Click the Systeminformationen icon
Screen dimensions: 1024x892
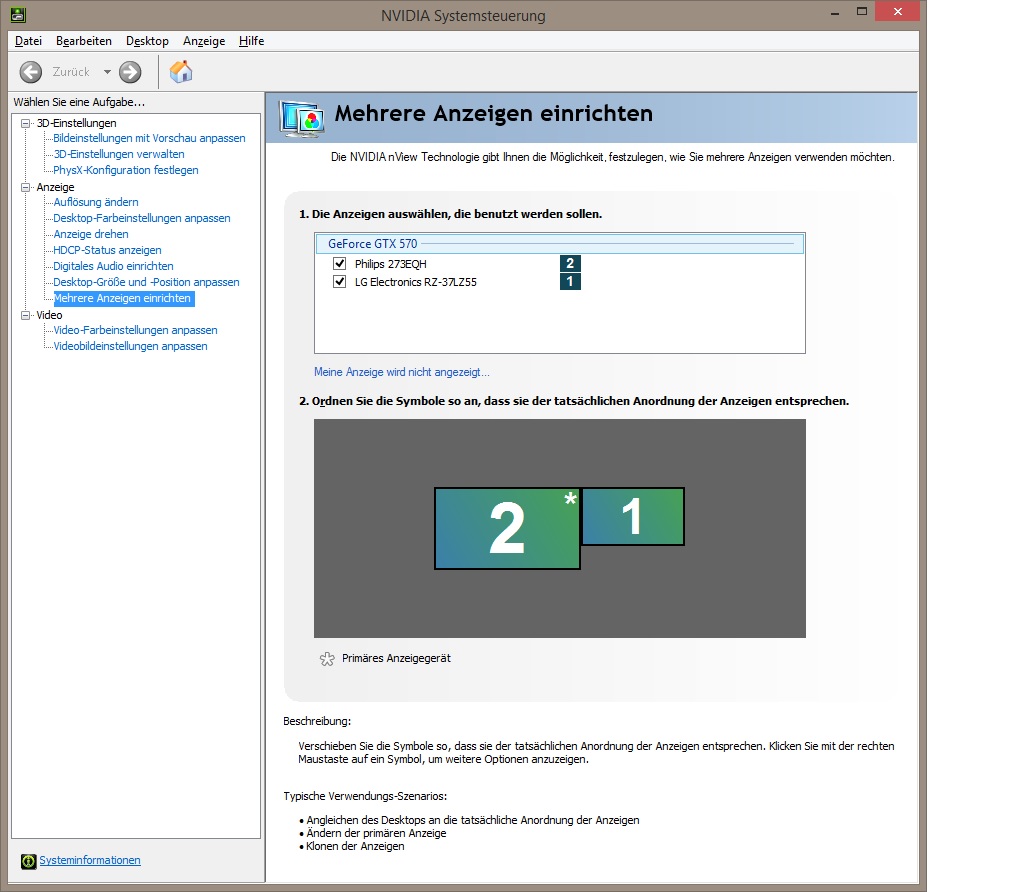pos(28,861)
